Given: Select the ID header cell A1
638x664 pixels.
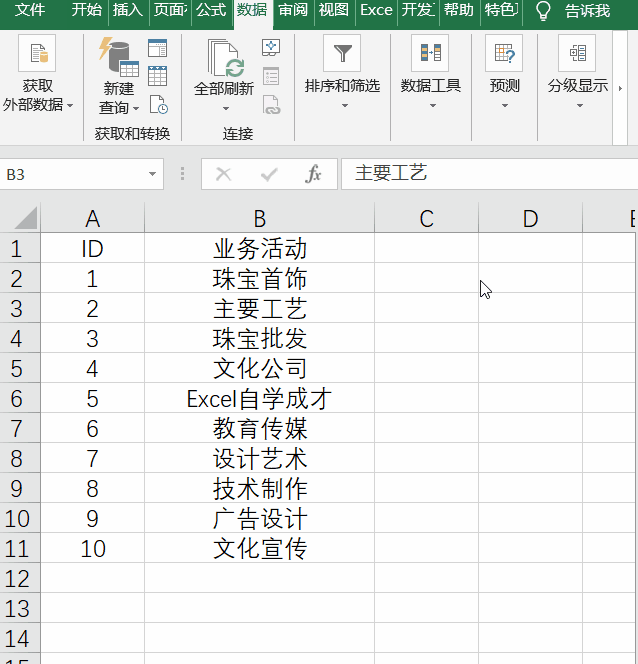Looking at the screenshot, I should tap(92, 248).
